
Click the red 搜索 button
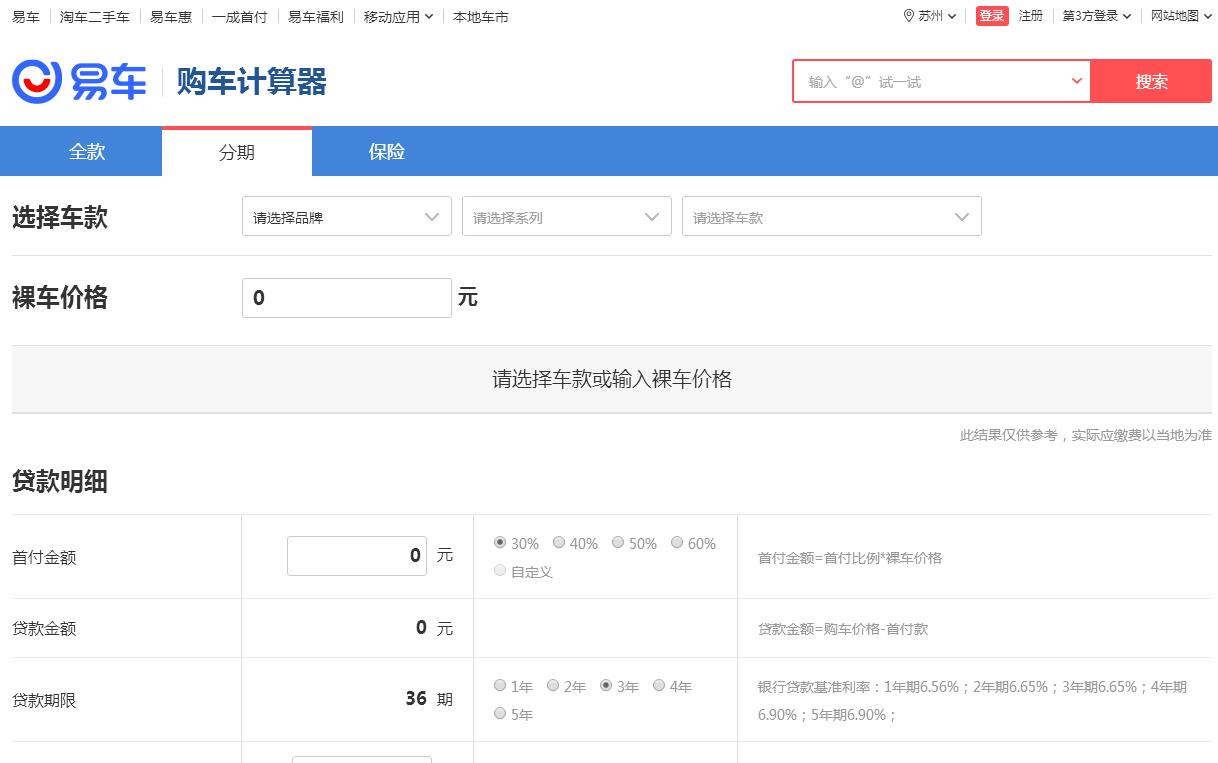pyautogui.click(x=1151, y=82)
